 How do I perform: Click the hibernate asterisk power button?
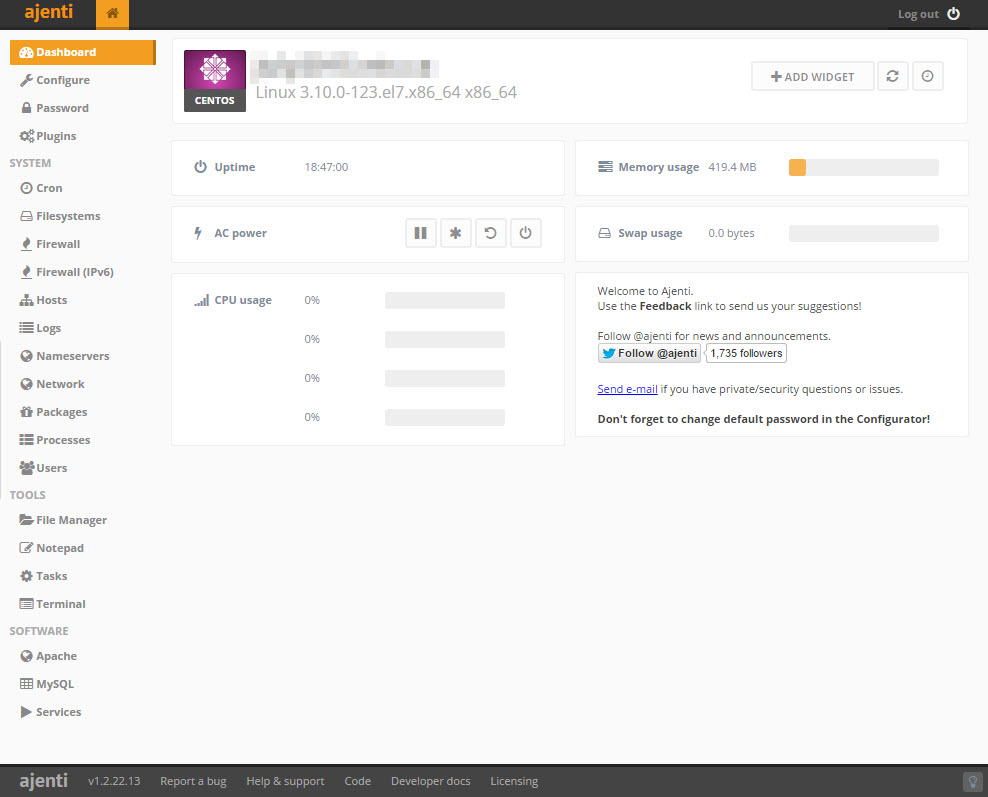pyautogui.click(x=456, y=233)
